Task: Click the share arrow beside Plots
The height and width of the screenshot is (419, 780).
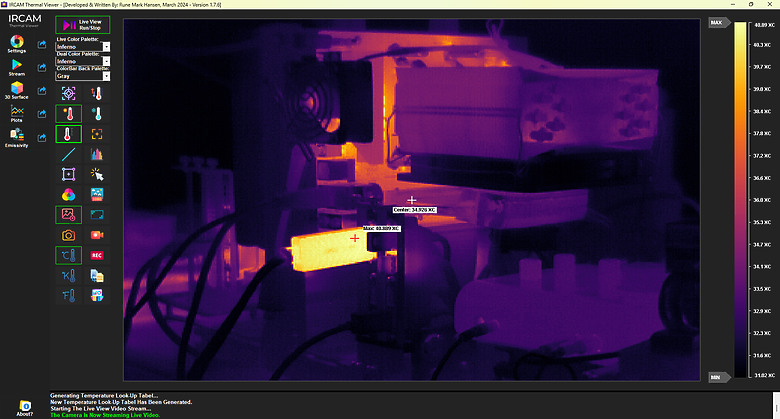Action: [x=42, y=114]
